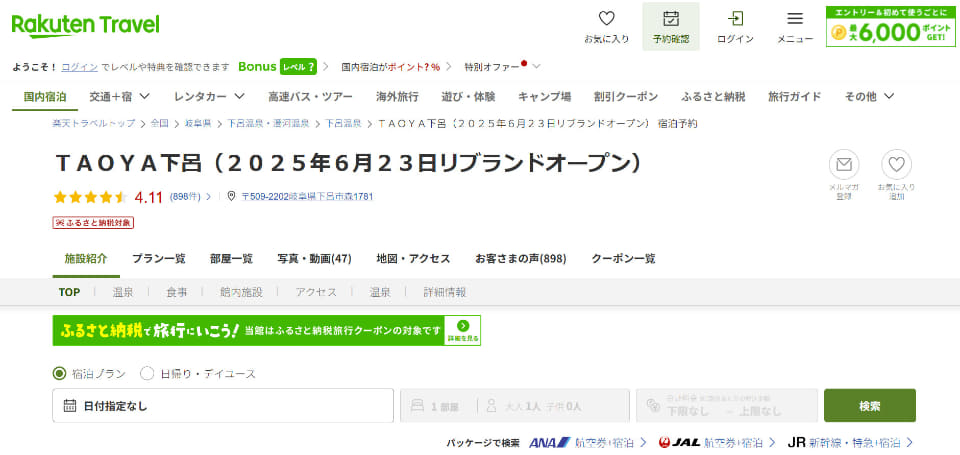960x455 pixels.
Task: Select the 館内施設 sub-tab
Action: coord(241,293)
